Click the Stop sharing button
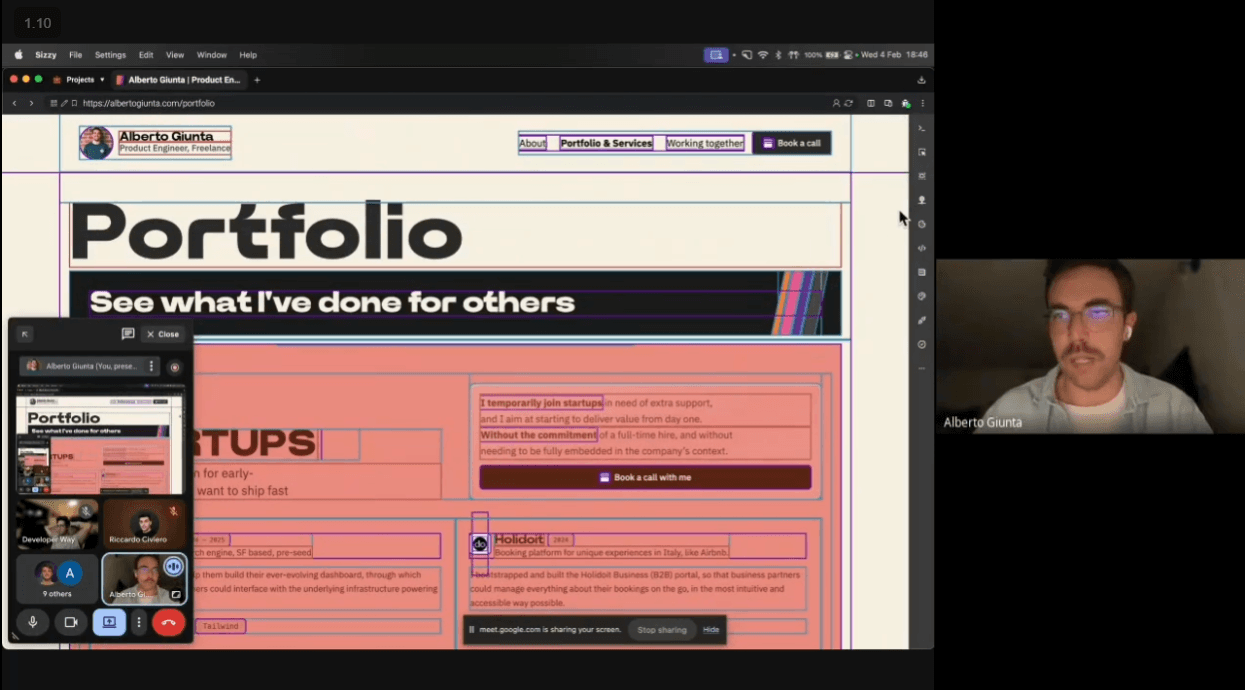 click(x=662, y=630)
